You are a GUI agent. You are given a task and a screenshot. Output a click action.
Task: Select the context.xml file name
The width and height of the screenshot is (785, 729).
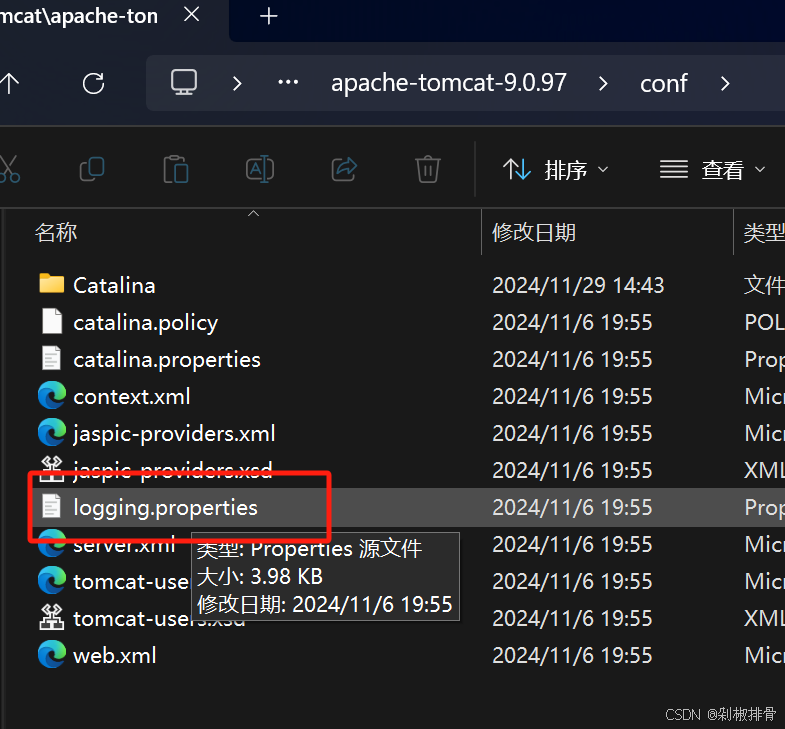click(x=132, y=397)
